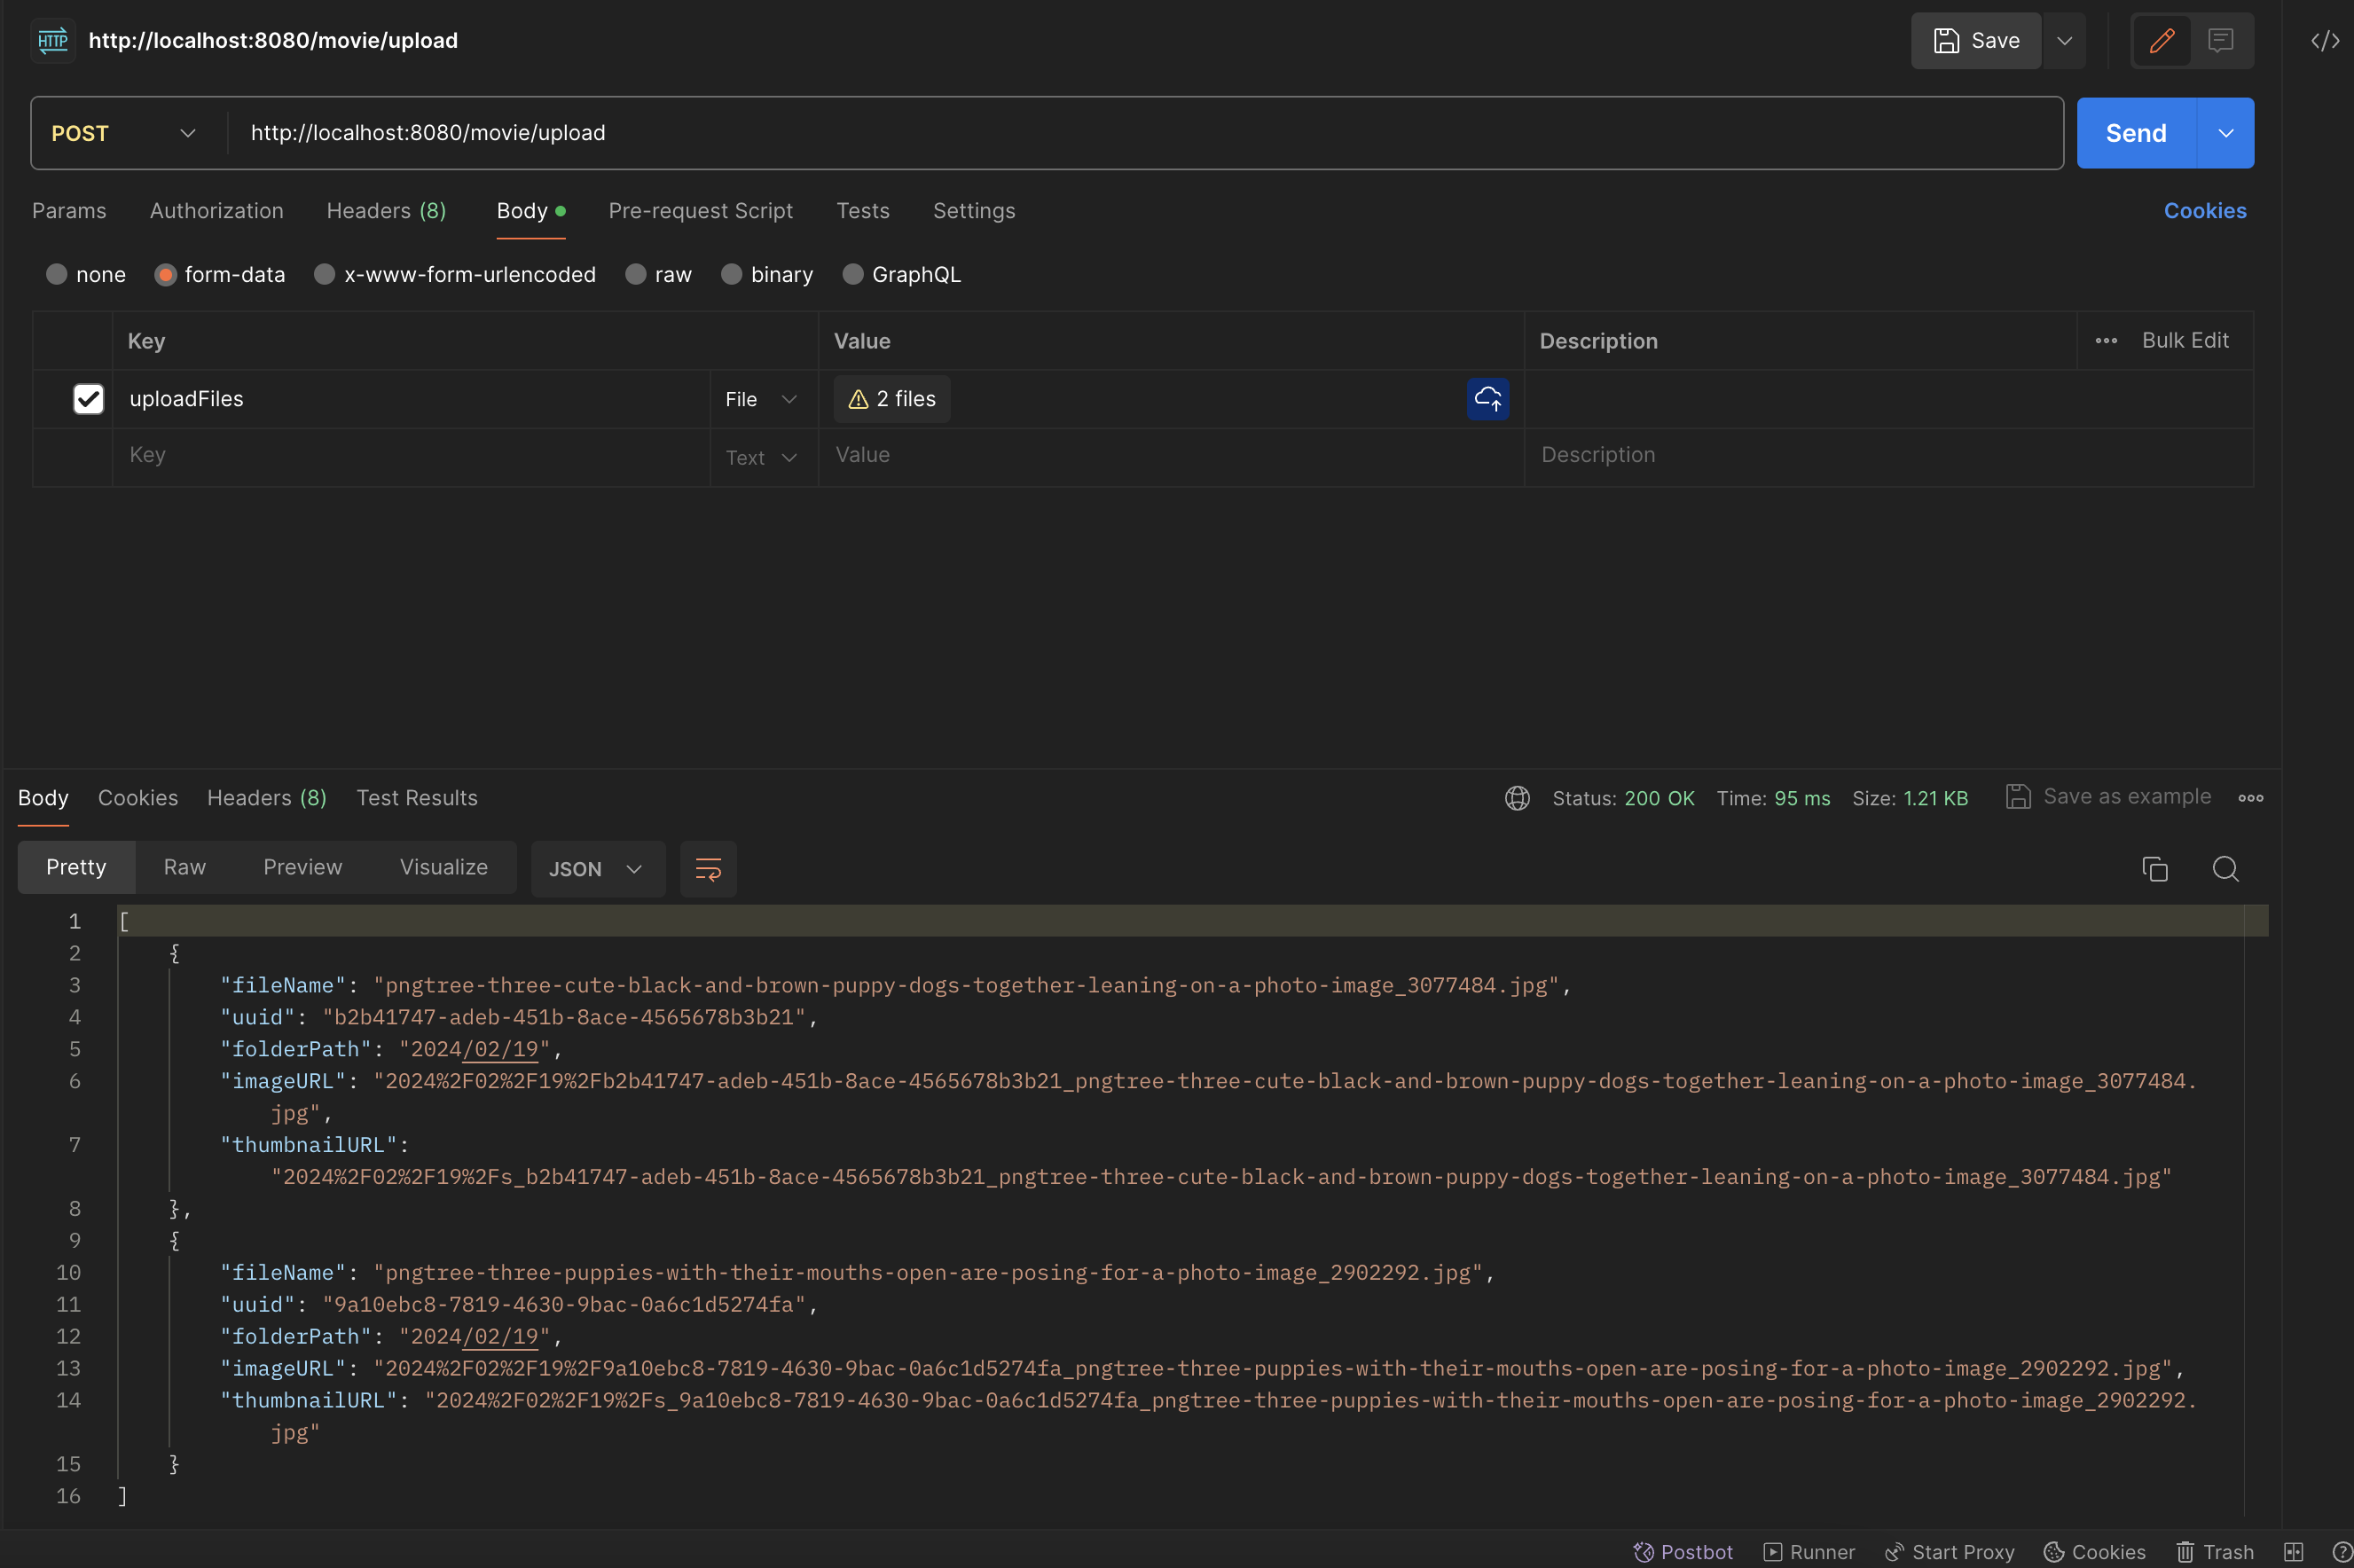
Task: Click the Send button
Action: (2135, 133)
